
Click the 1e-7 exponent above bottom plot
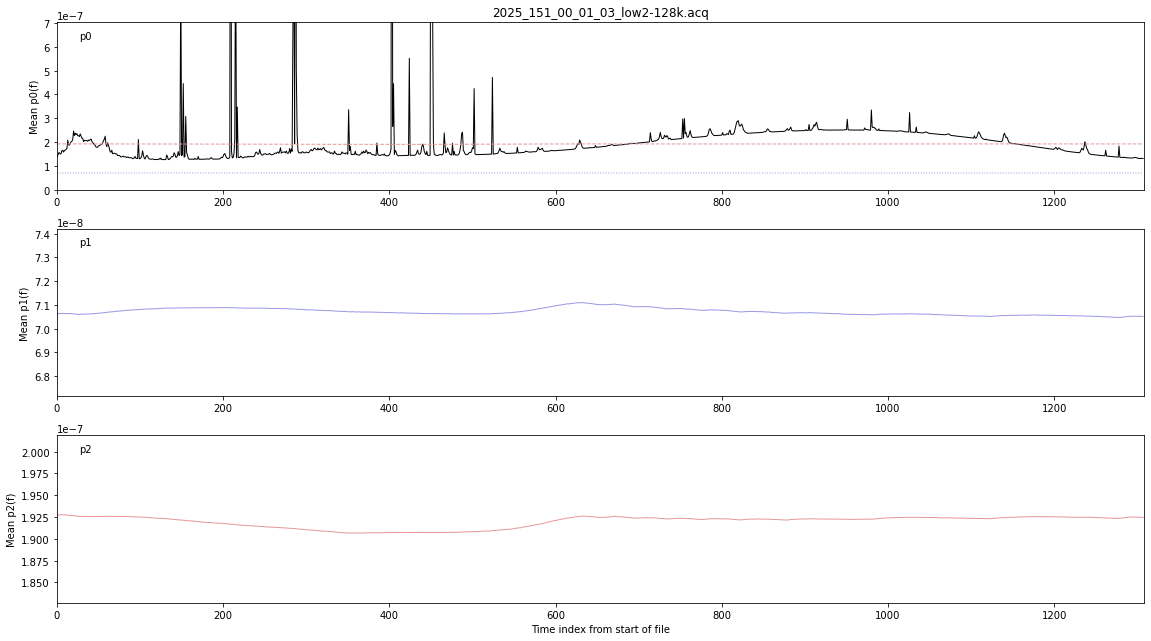point(70,430)
